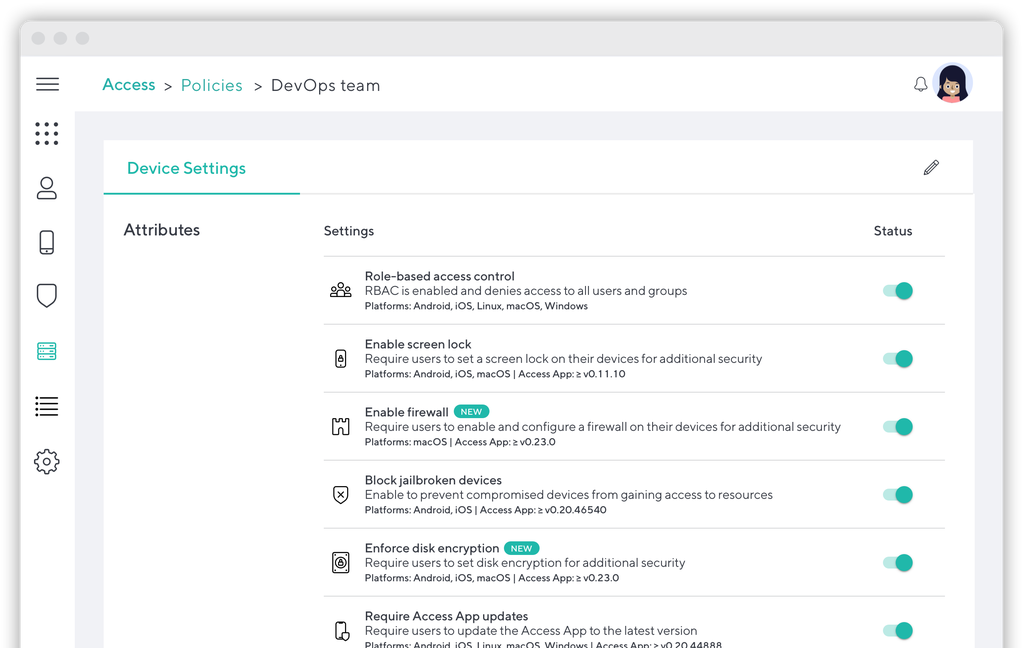
Task: Toggle Block jailbroken devices setting
Action: [x=898, y=495]
